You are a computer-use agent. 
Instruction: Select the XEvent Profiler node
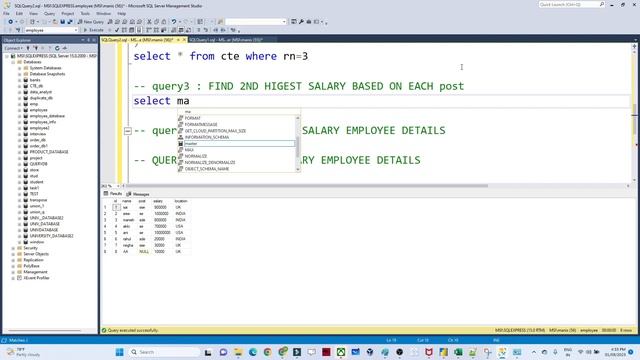[x=36, y=278]
